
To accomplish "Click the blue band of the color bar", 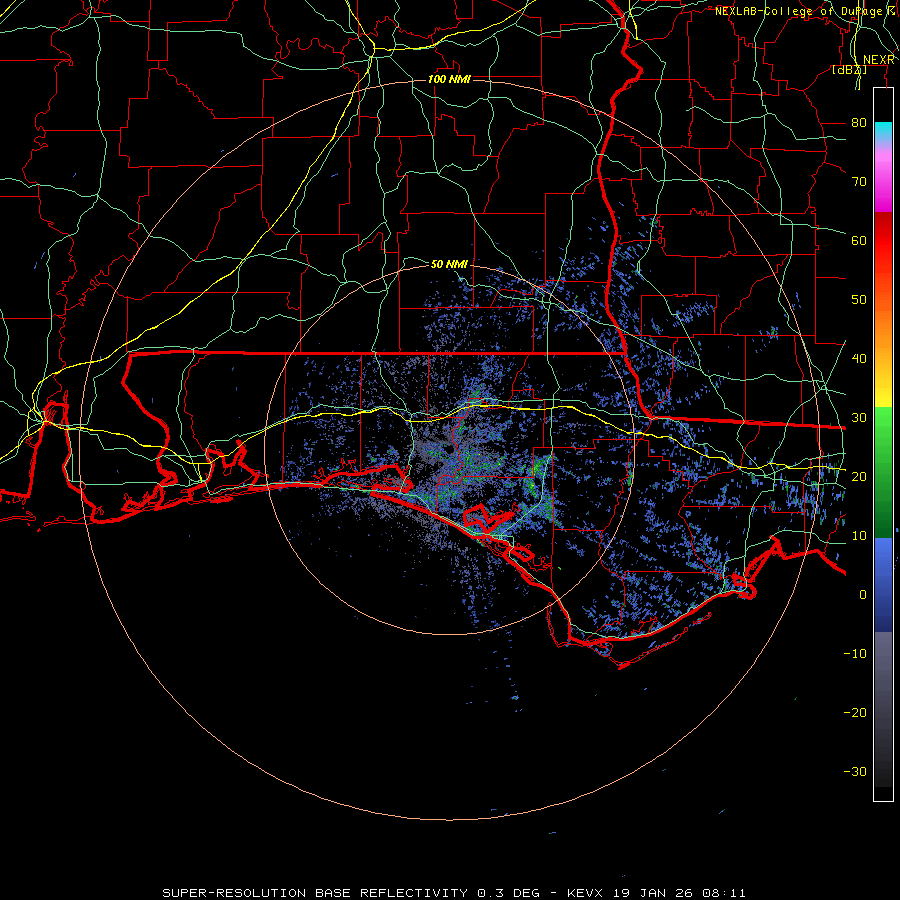I will (883, 584).
